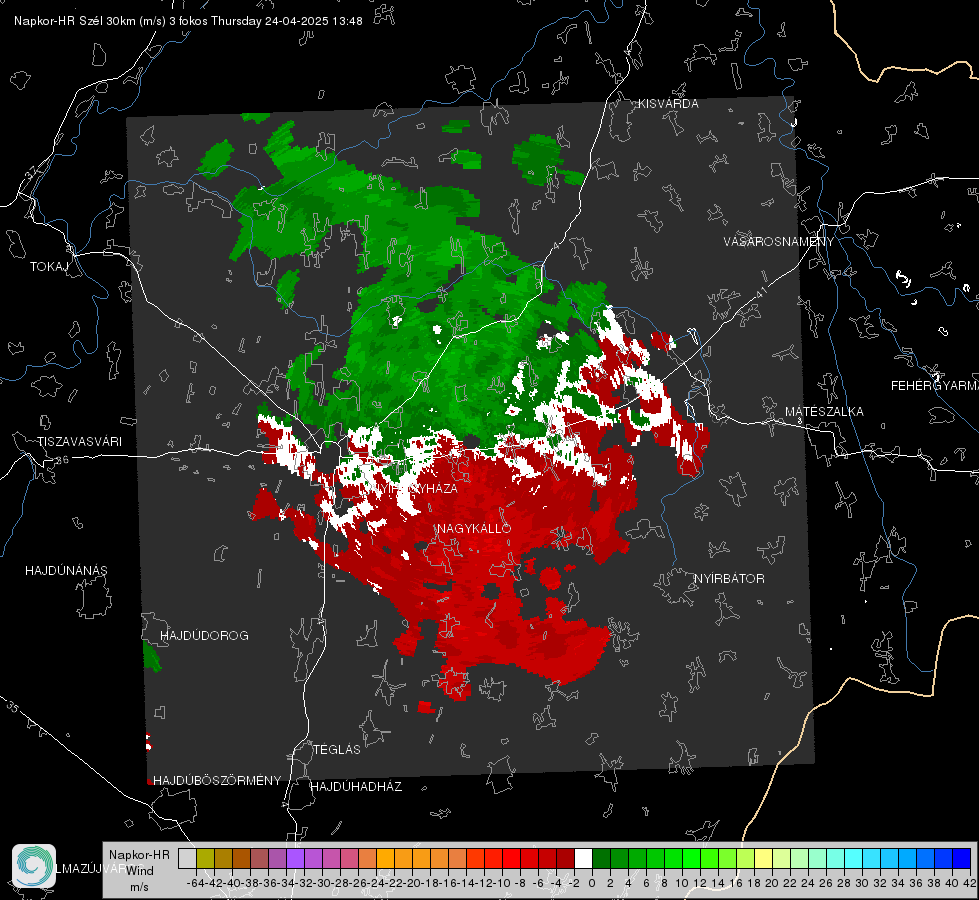Click the TISZAVASVÁRI city label
Viewport: 979px width, 900px height.
pyautogui.click(x=79, y=442)
